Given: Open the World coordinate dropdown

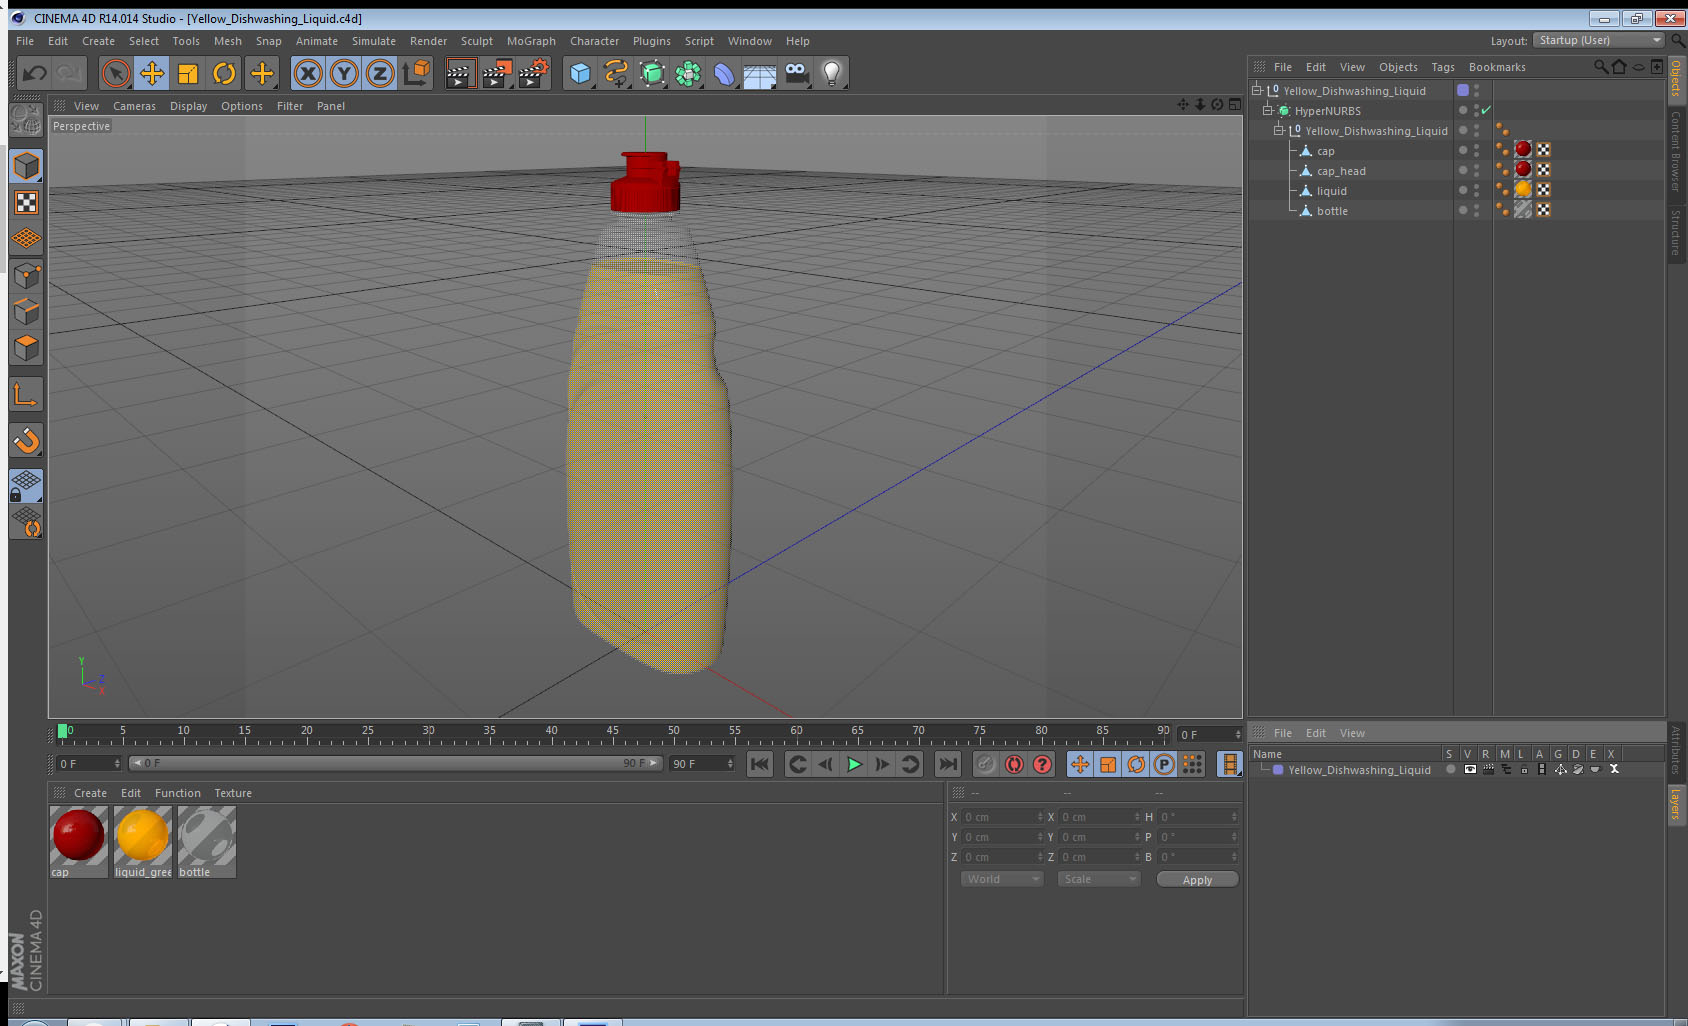Looking at the screenshot, I should pos(1002,879).
